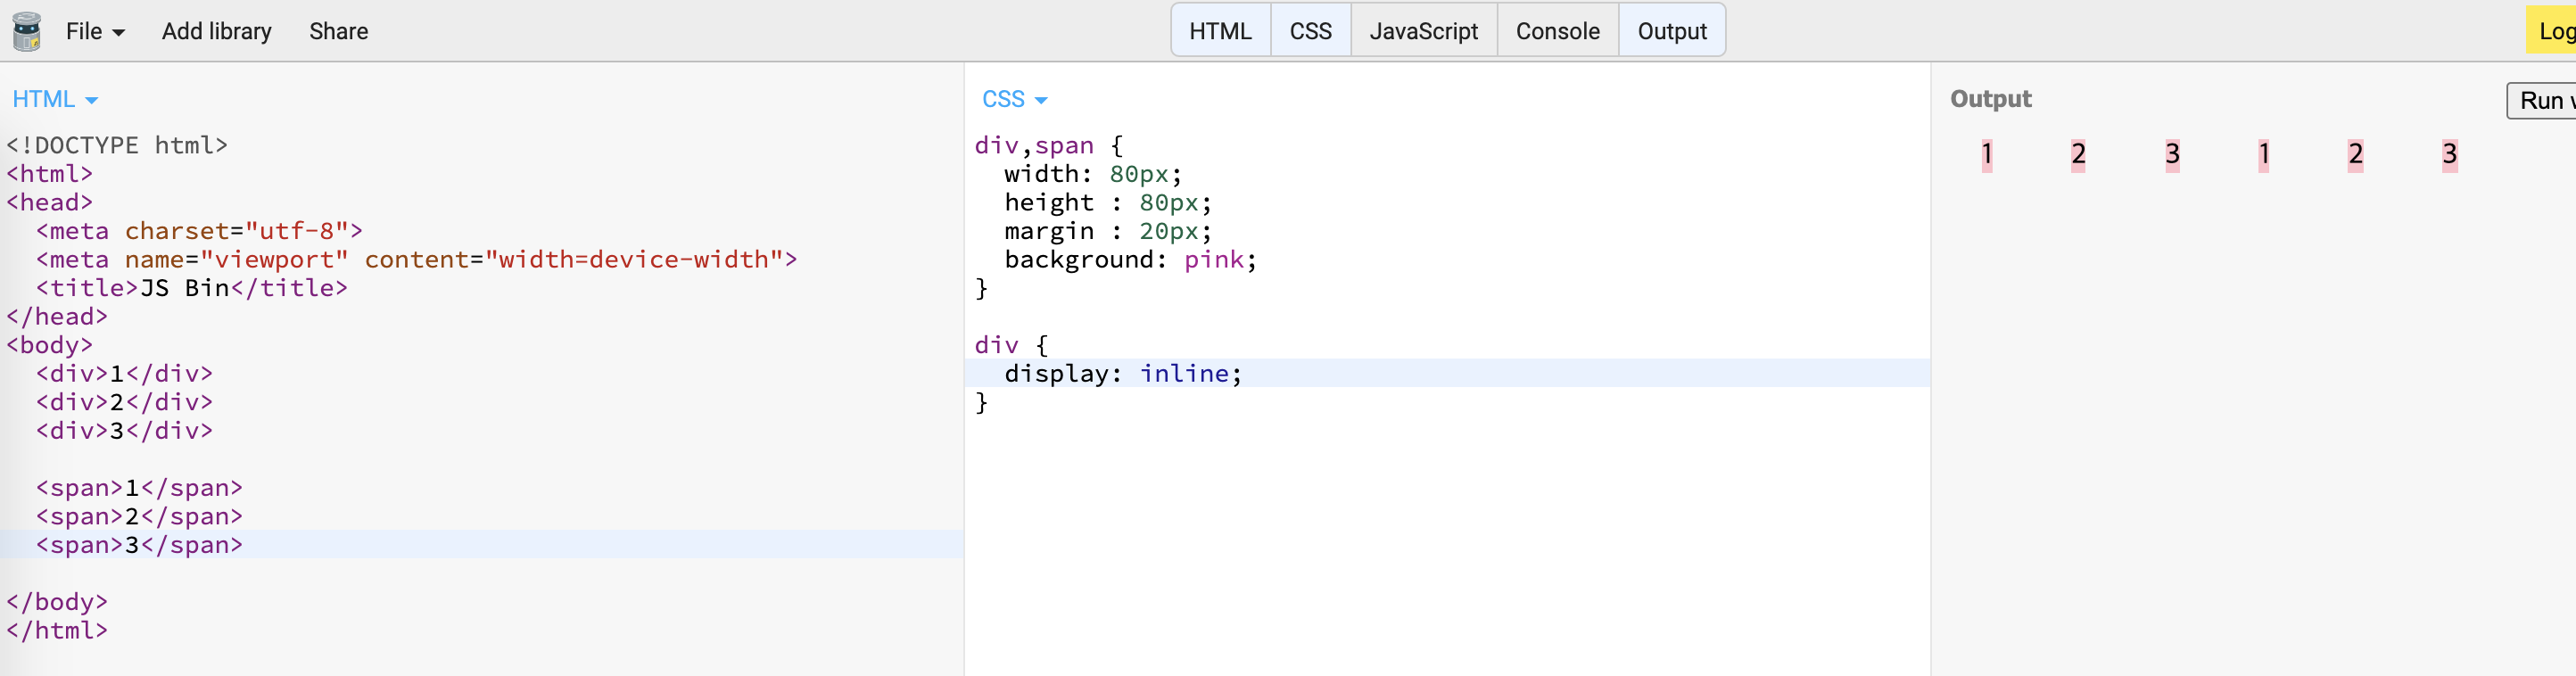Click the Output panel heading
2576x676 pixels.
pyautogui.click(x=1990, y=99)
